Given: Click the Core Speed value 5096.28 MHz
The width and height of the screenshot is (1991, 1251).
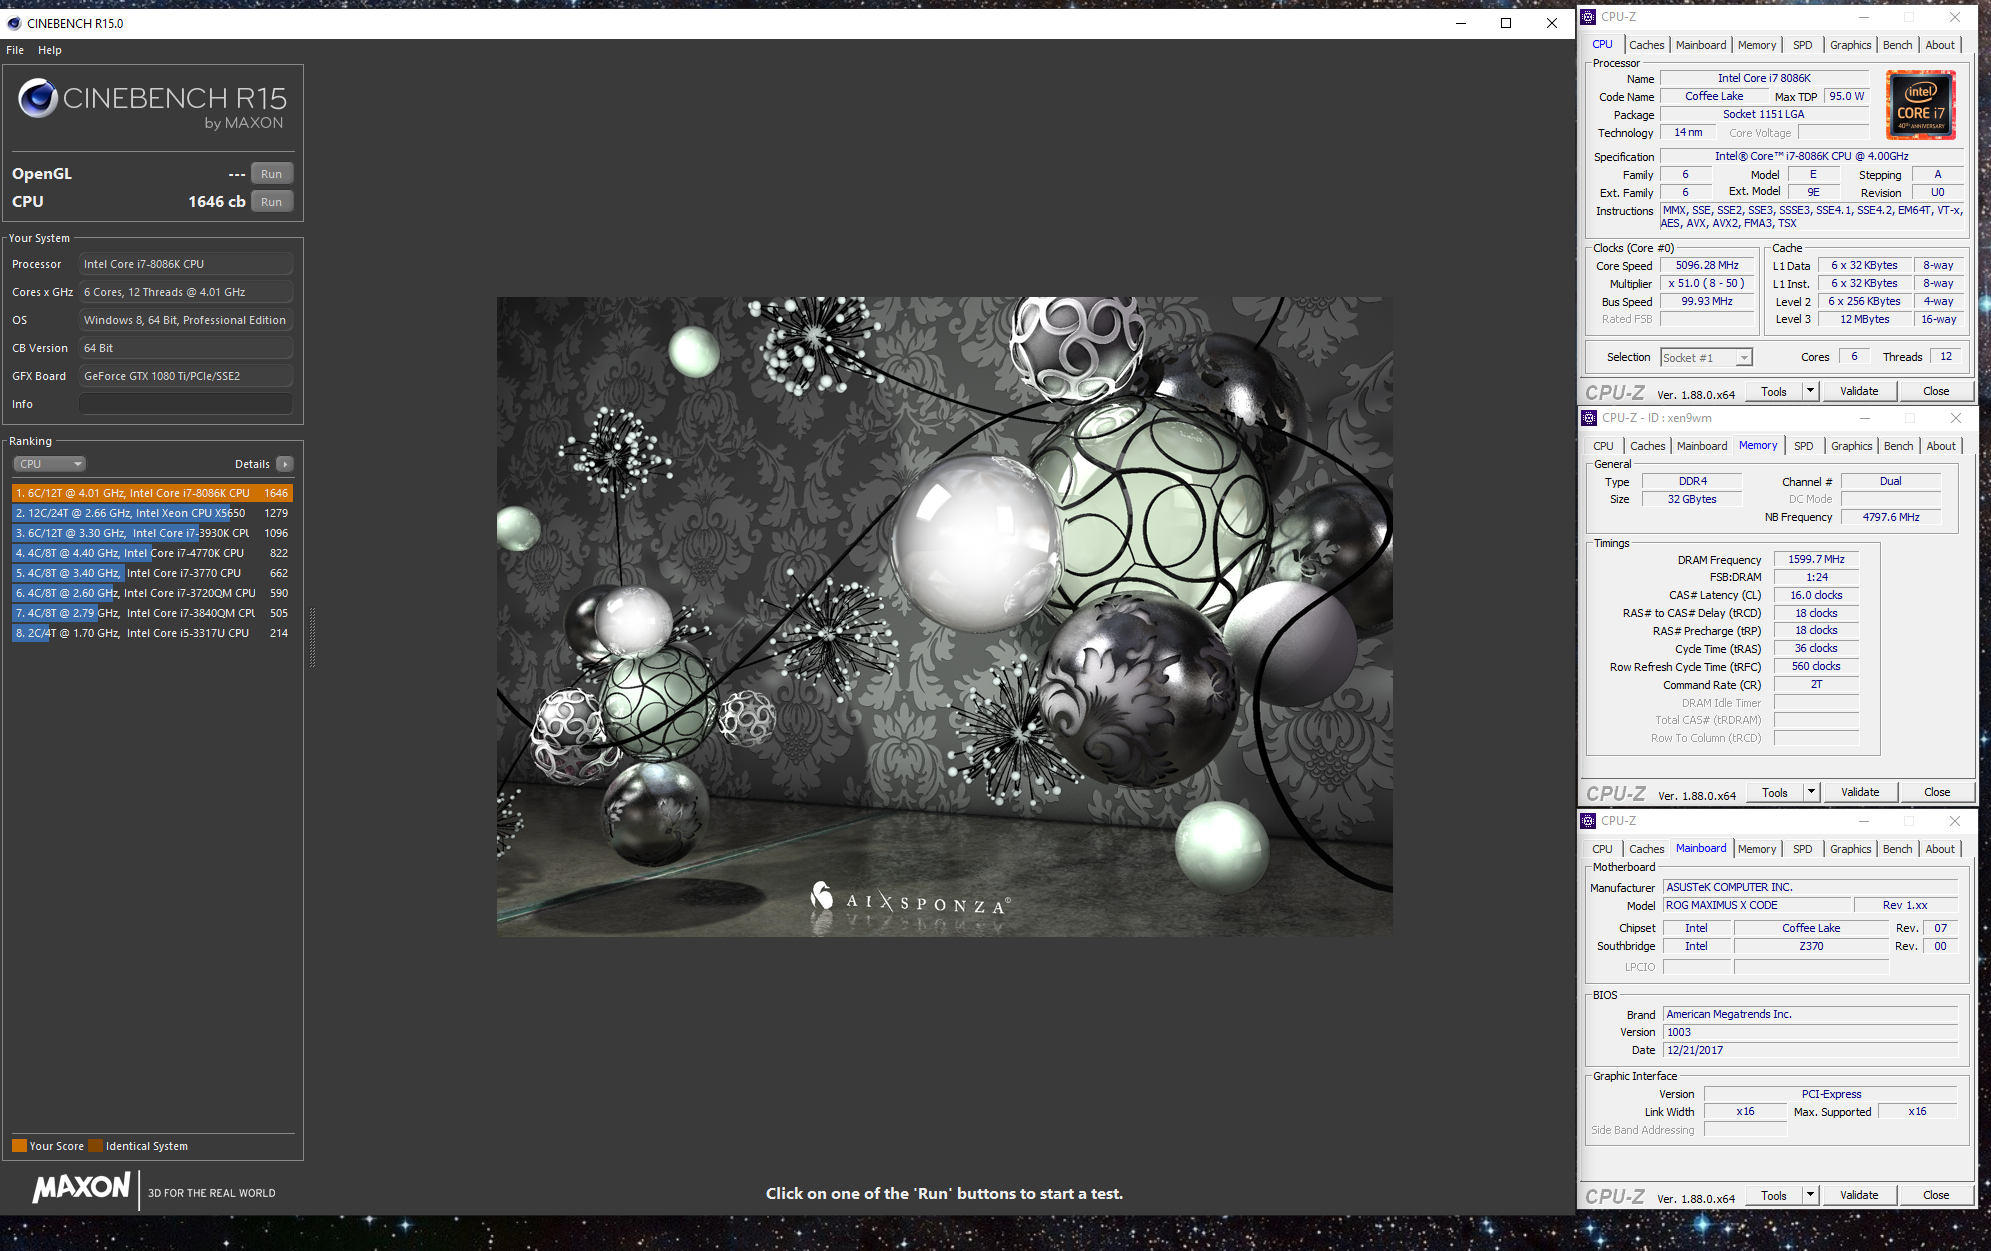Looking at the screenshot, I should (1707, 266).
